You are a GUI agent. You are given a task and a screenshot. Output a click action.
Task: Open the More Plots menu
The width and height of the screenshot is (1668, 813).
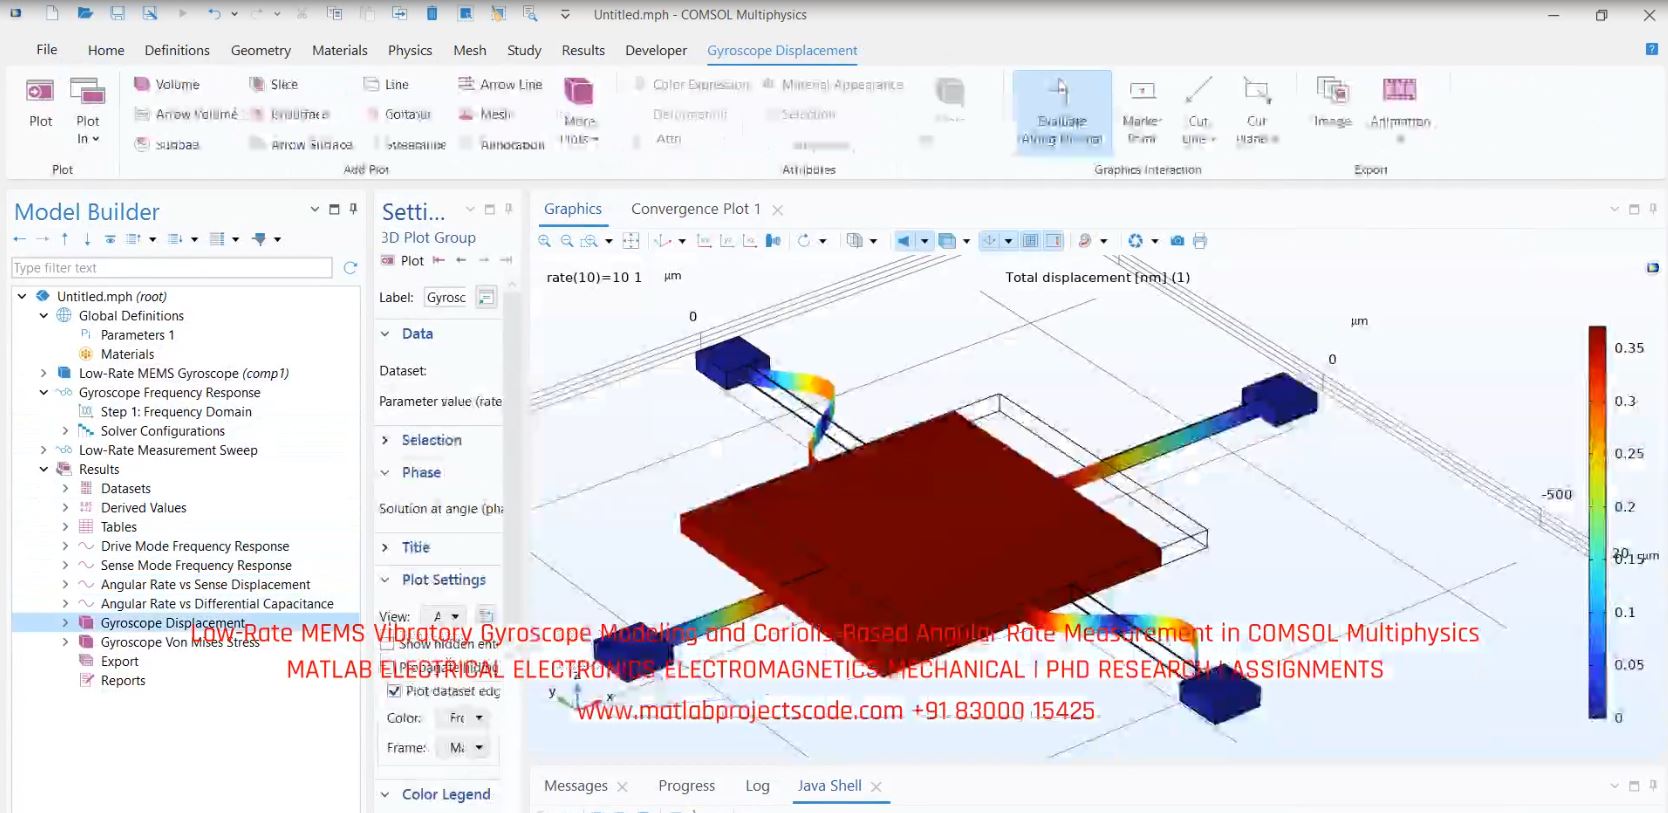(579, 110)
